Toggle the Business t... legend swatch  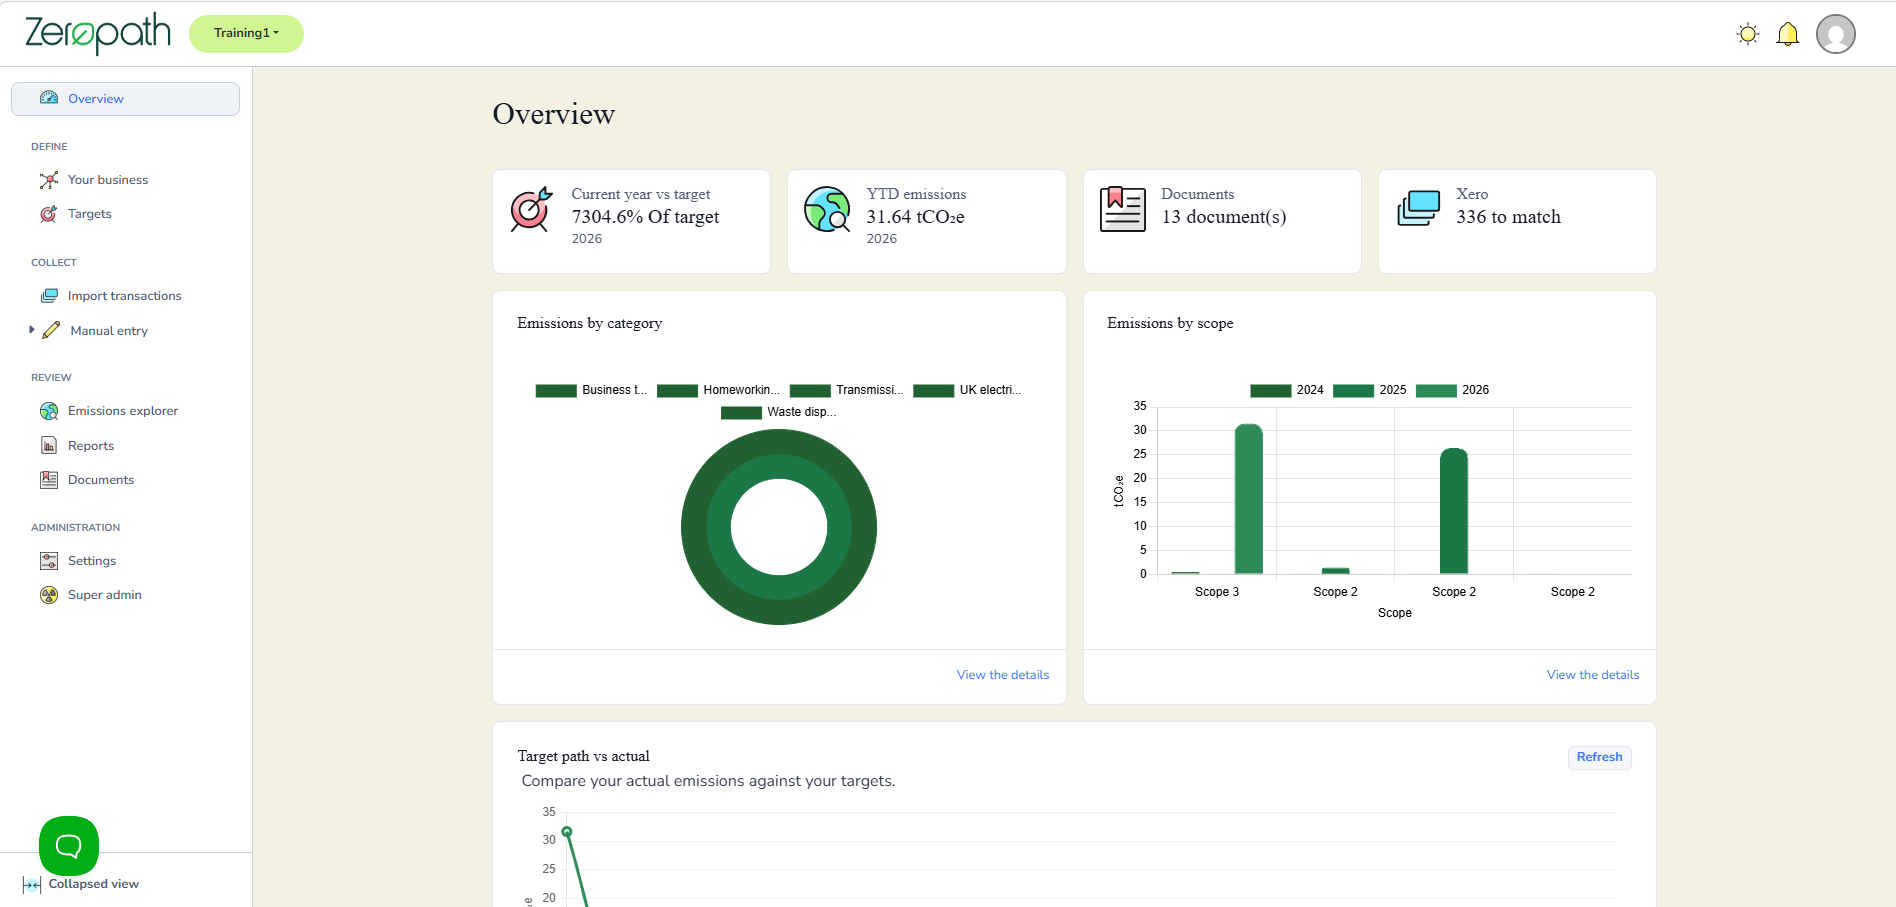click(x=556, y=391)
